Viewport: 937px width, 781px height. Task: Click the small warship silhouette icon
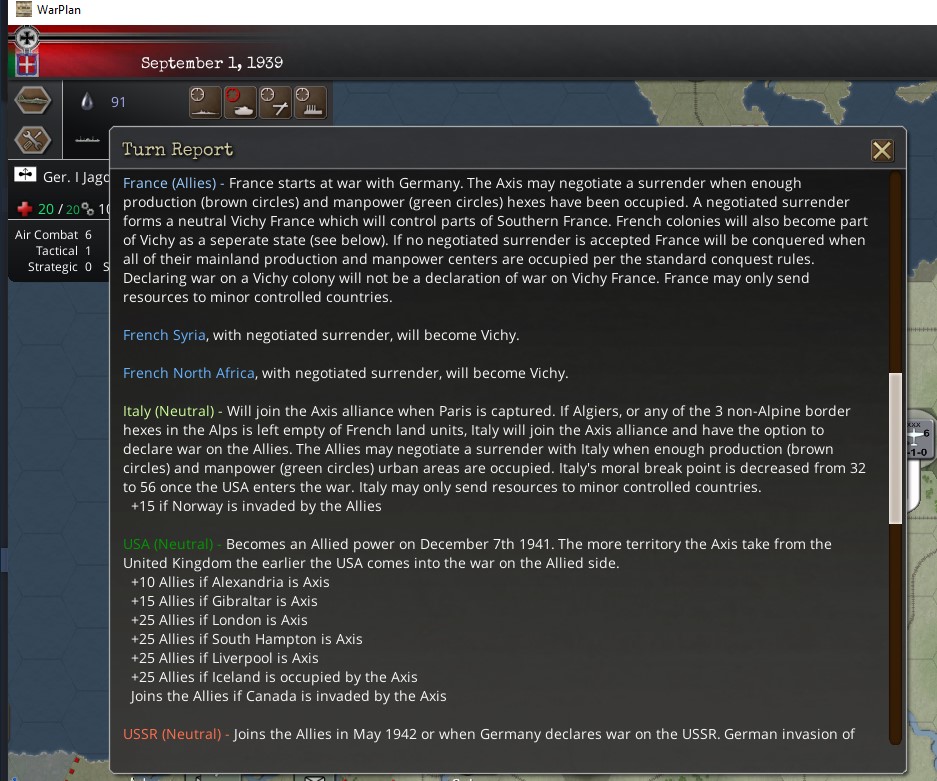coord(87,139)
